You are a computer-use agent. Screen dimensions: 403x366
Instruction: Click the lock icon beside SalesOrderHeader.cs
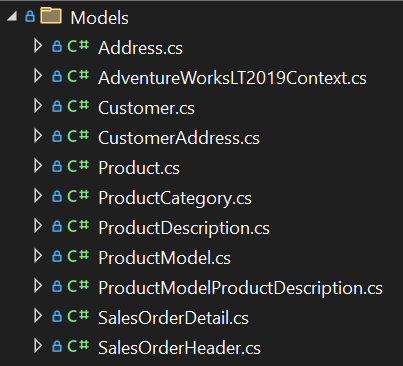click(57, 346)
